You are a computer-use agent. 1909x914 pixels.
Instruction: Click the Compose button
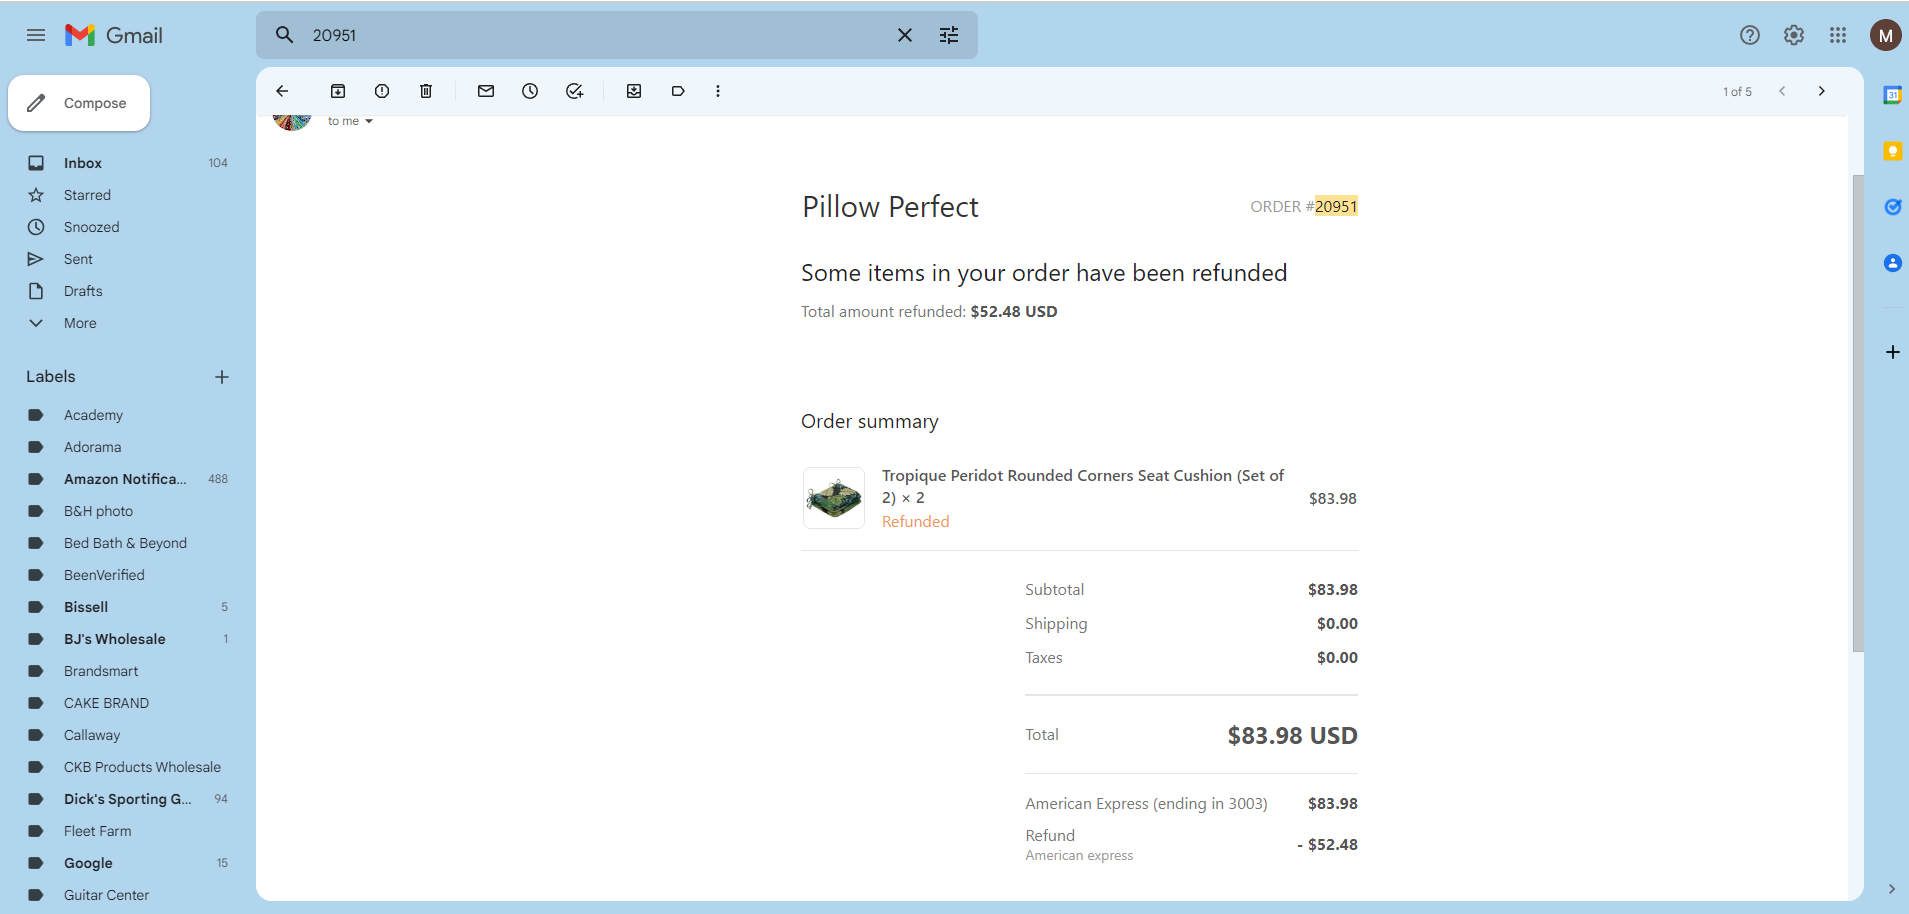click(x=79, y=103)
